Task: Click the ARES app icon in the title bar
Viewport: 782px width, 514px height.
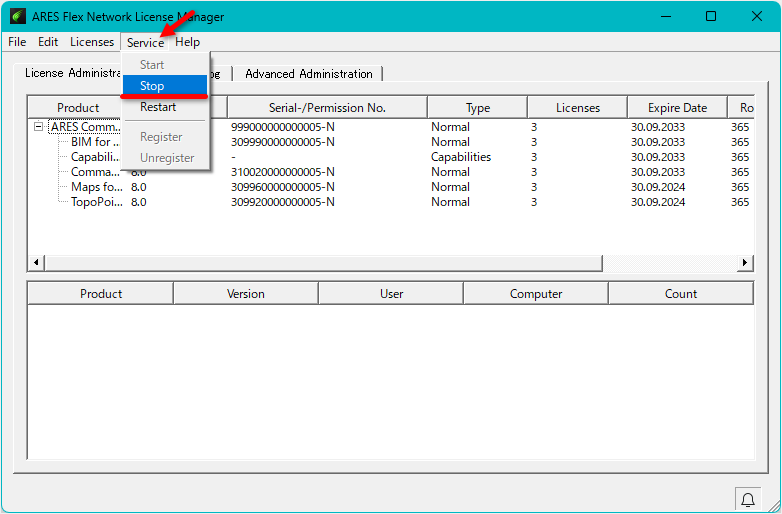Action: [18, 16]
